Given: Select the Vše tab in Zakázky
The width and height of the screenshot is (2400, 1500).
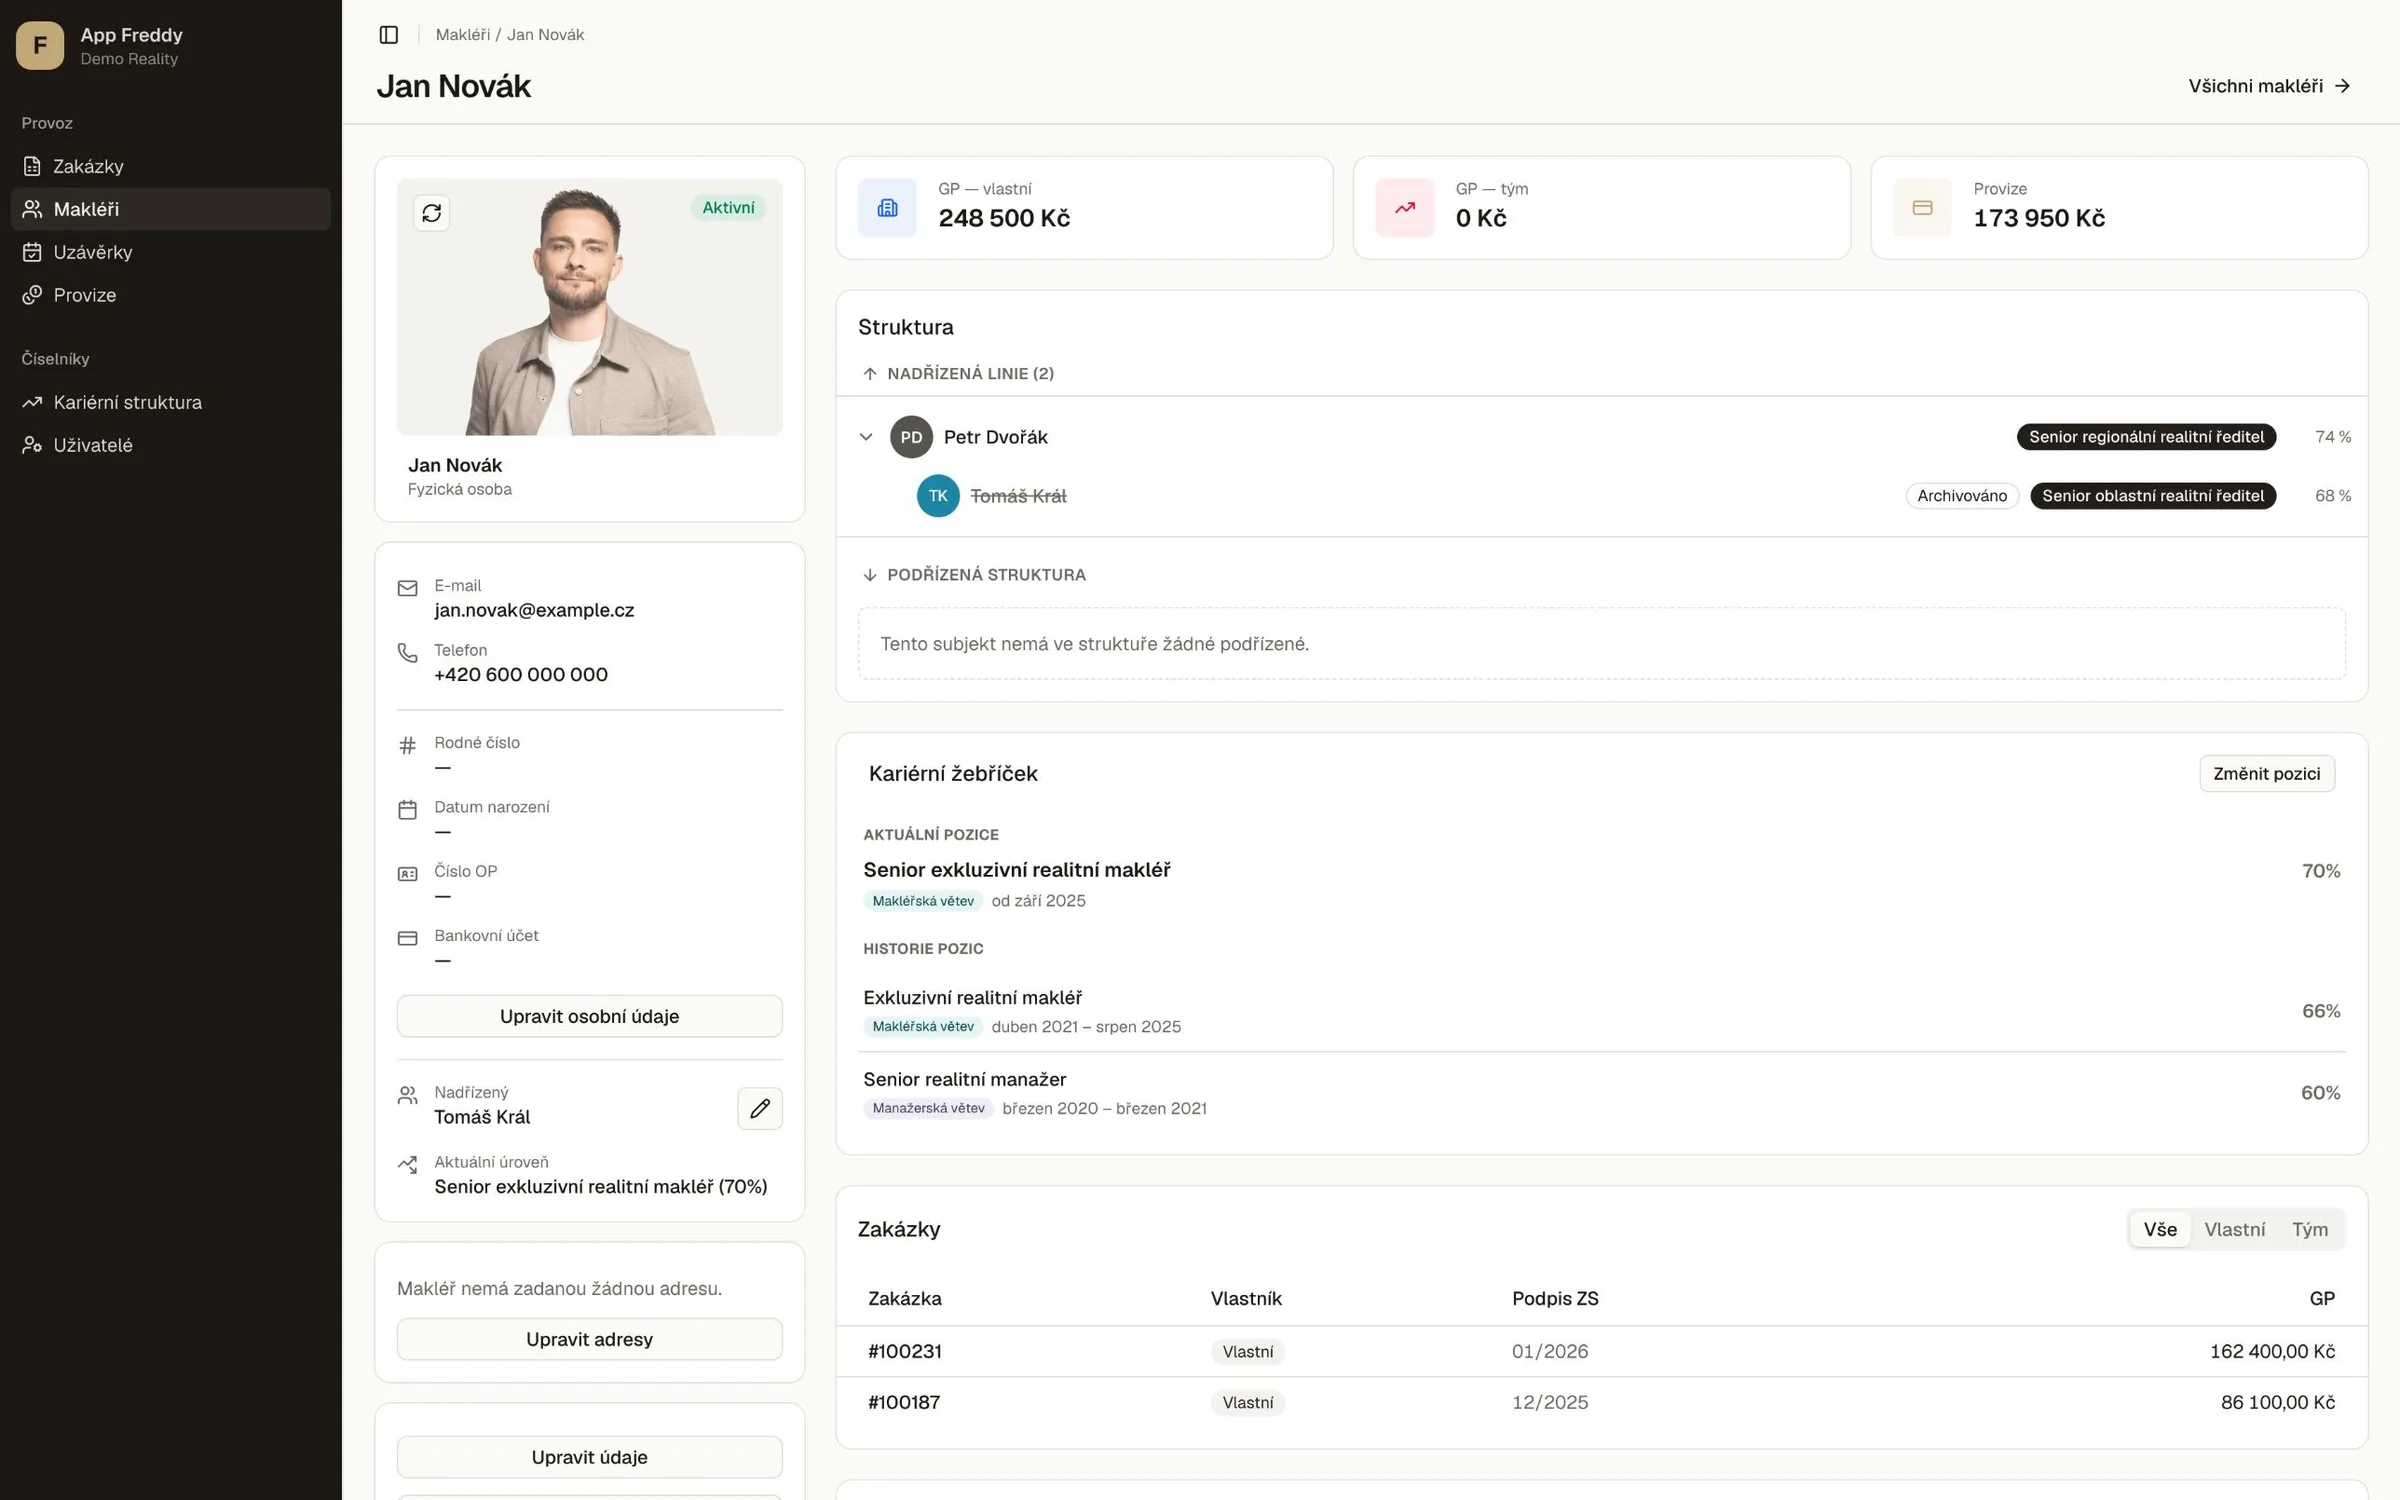Looking at the screenshot, I should pyautogui.click(x=2160, y=1229).
